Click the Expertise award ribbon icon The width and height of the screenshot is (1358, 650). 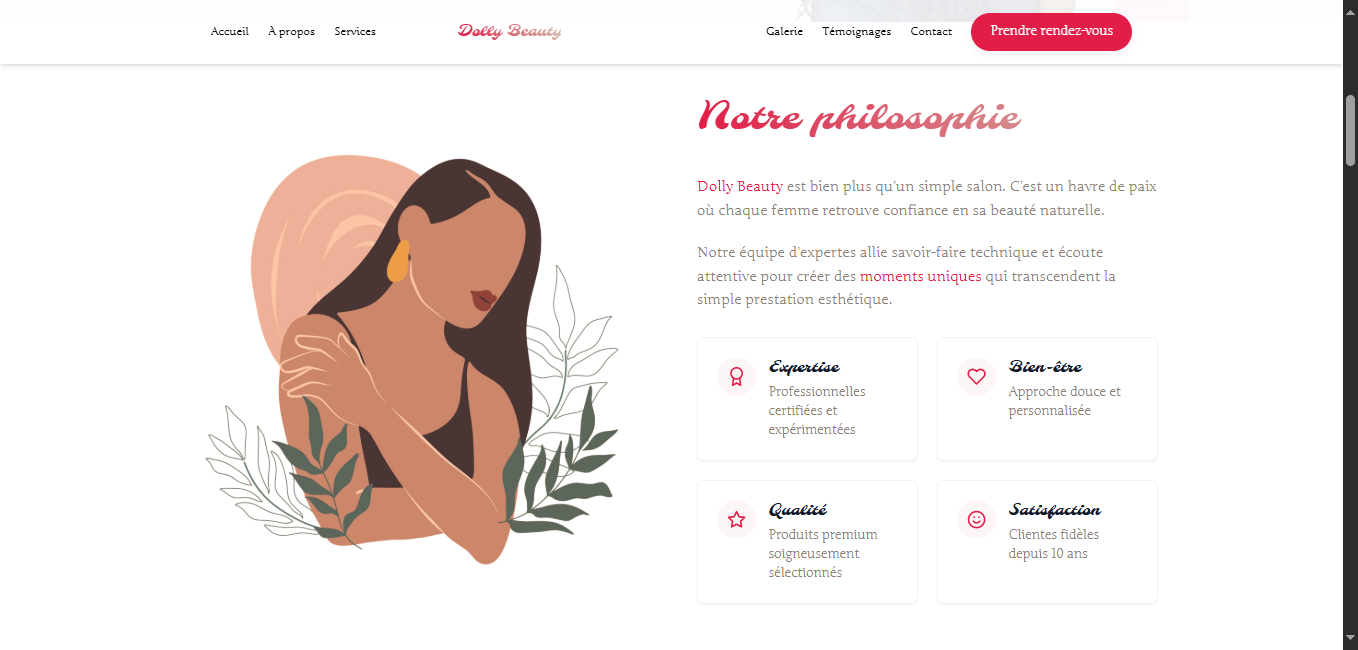click(737, 377)
